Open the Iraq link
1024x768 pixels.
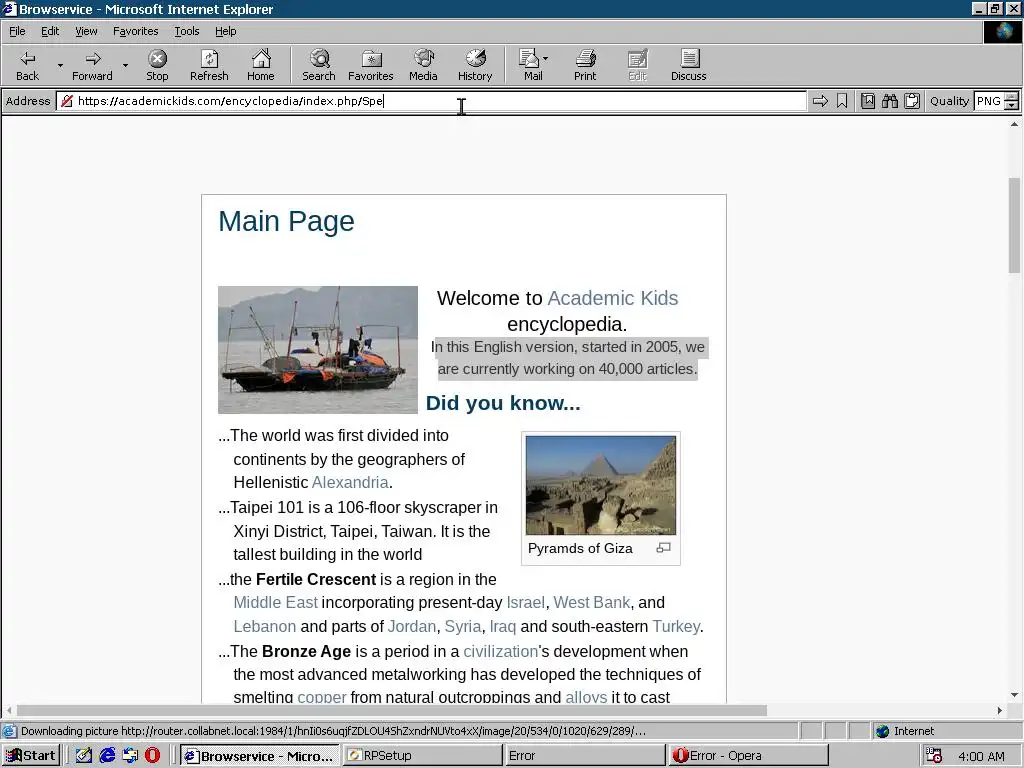(502, 626)
